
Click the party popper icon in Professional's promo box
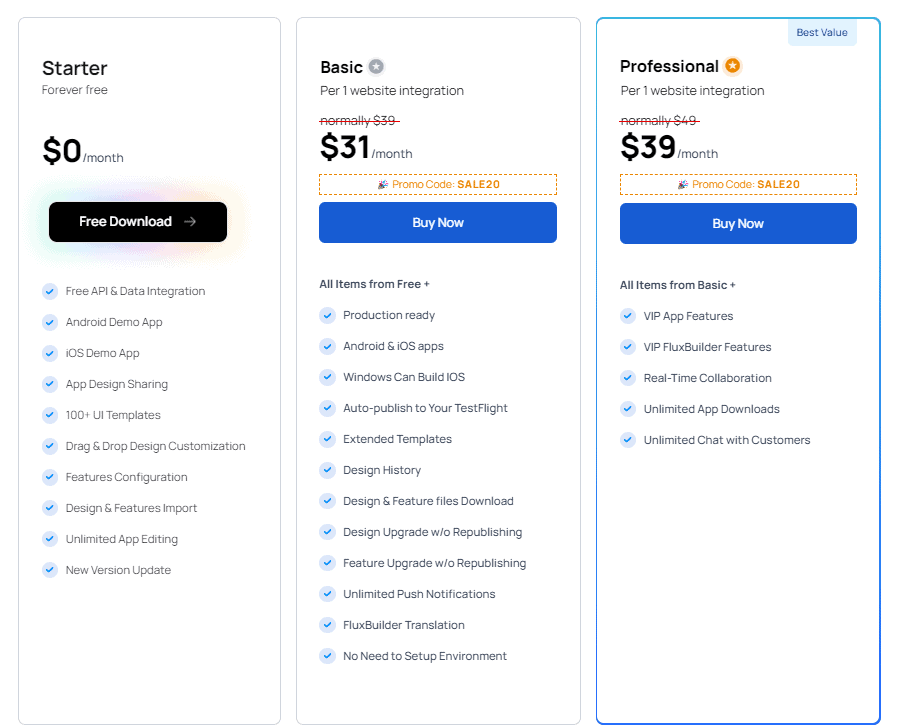pyautogui.click(x=684, y=184)
